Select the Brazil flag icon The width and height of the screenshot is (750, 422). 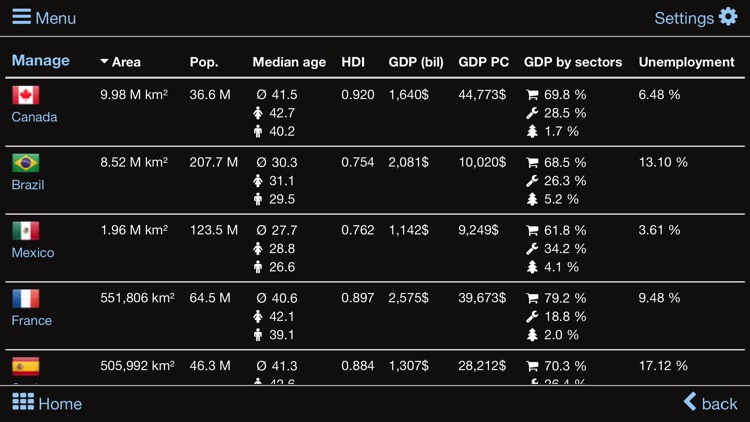25,163
